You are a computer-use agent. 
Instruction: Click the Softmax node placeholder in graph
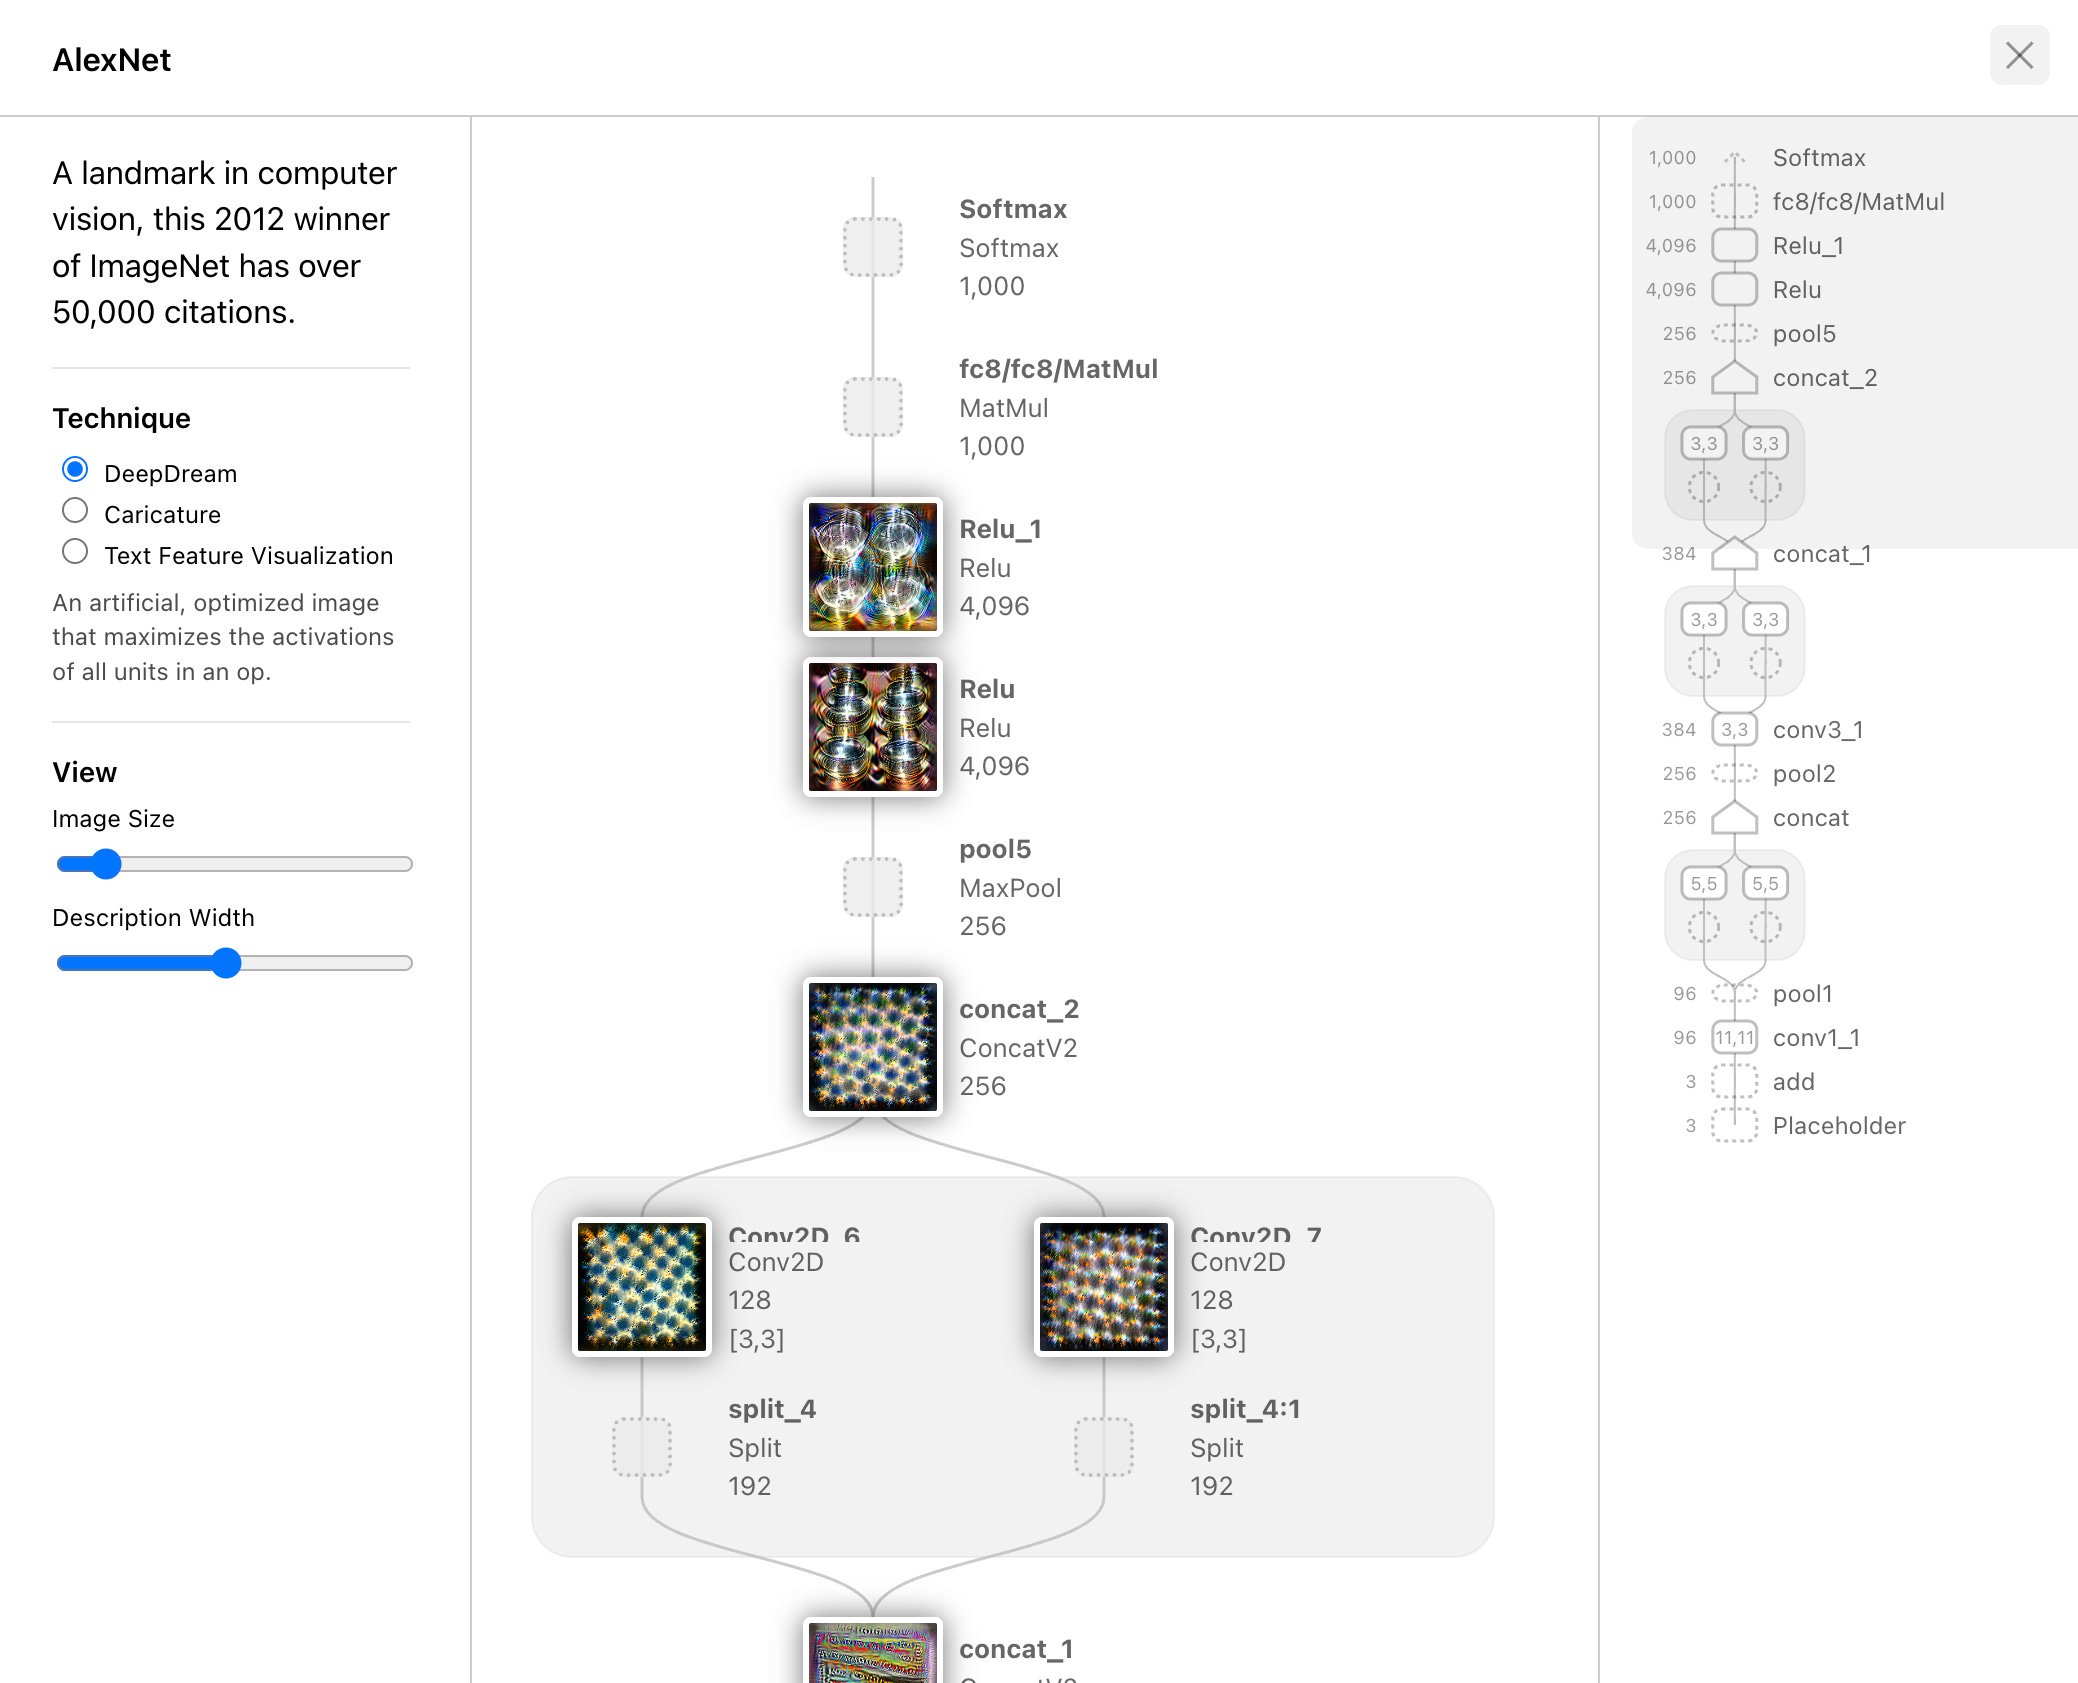coord(872,247)
